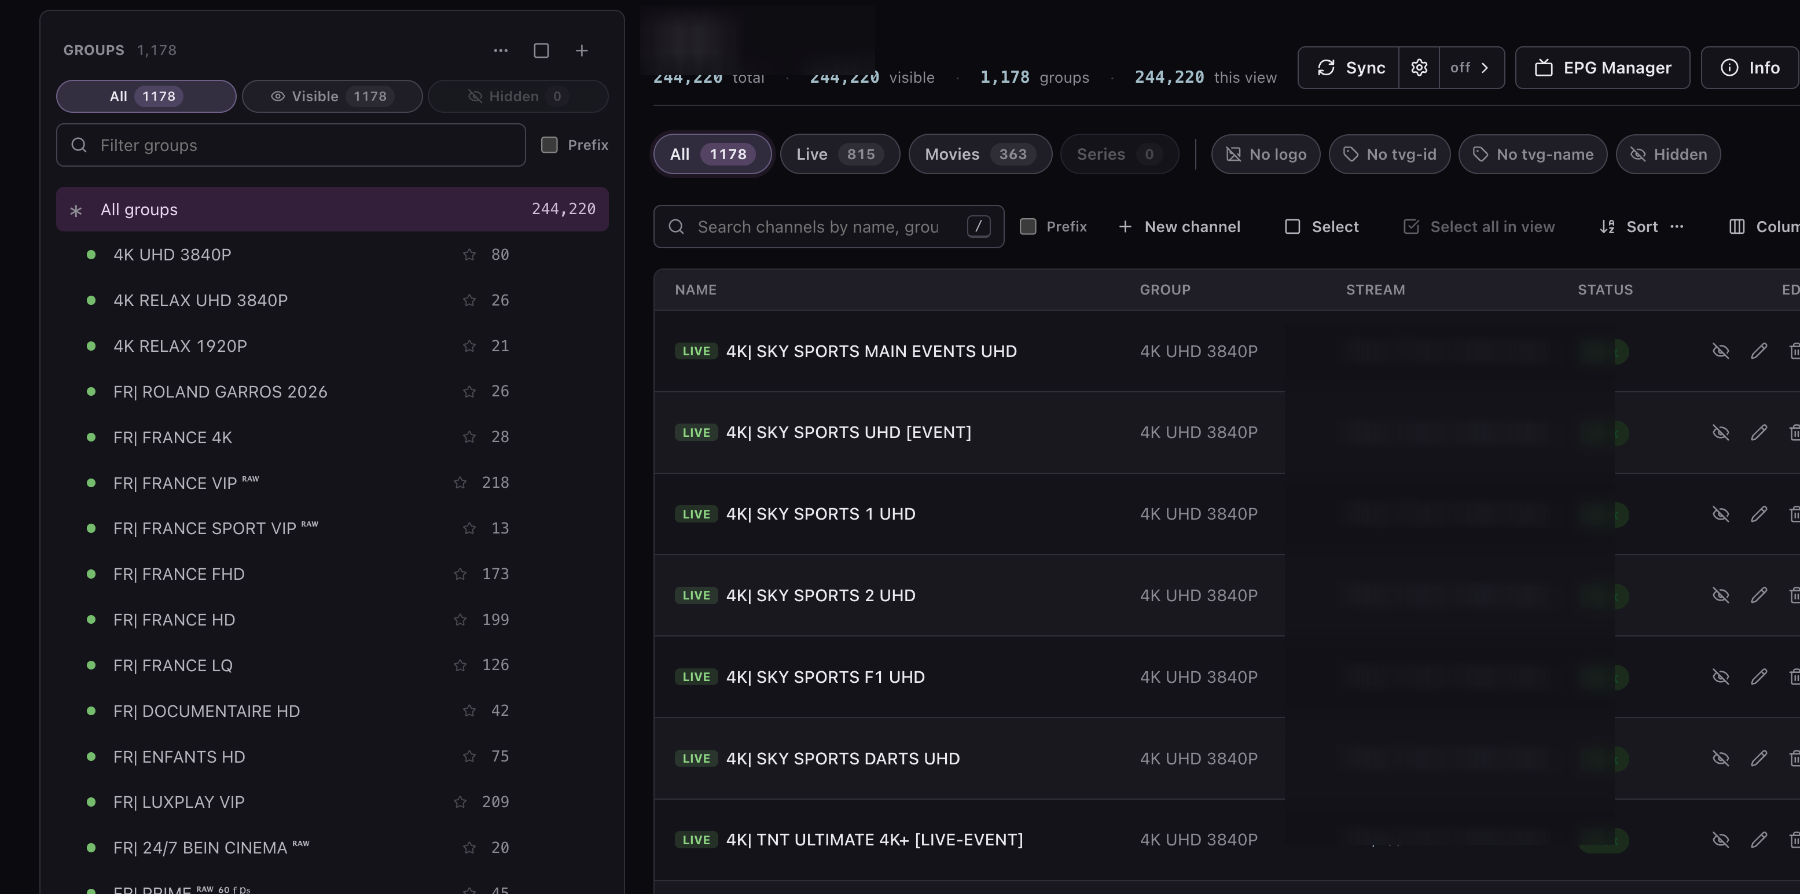The height and width of the screenshot is (894, 1800).
Task: Star the FR| DOCUMENTAIRE HD group
Action: point(469,711)
